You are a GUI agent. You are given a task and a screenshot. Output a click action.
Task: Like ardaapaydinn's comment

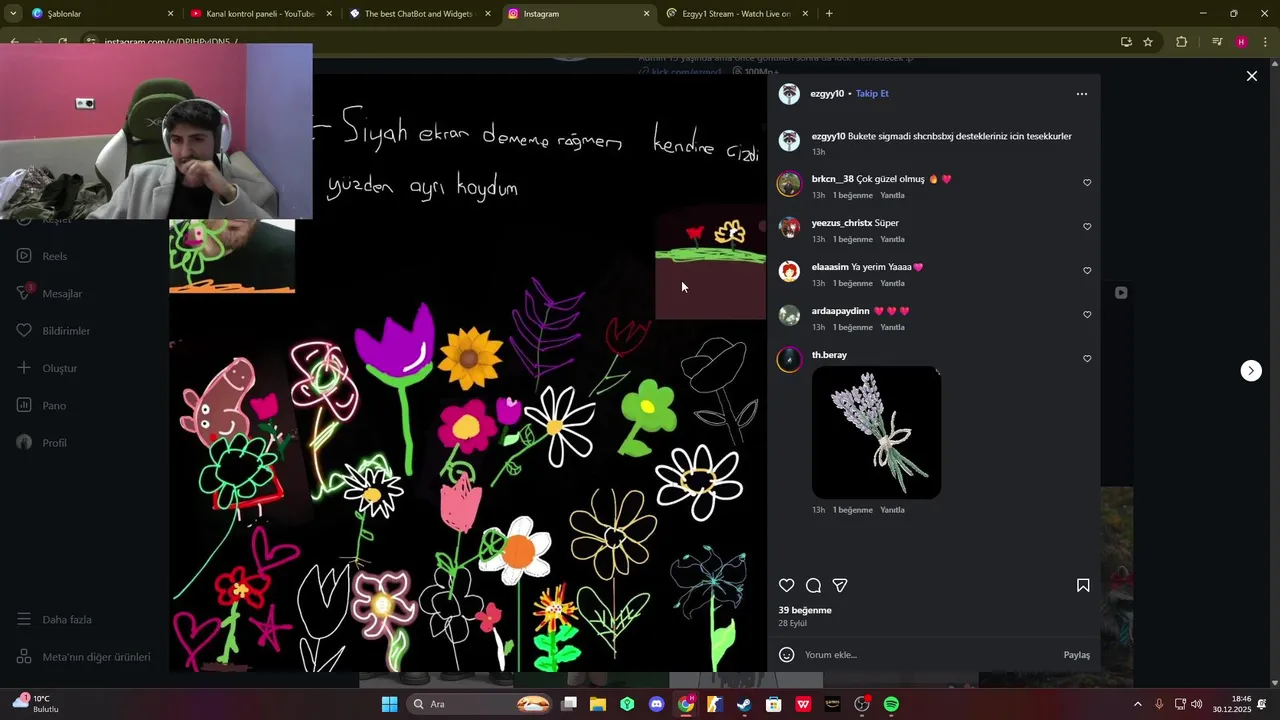pos(1087,315)
